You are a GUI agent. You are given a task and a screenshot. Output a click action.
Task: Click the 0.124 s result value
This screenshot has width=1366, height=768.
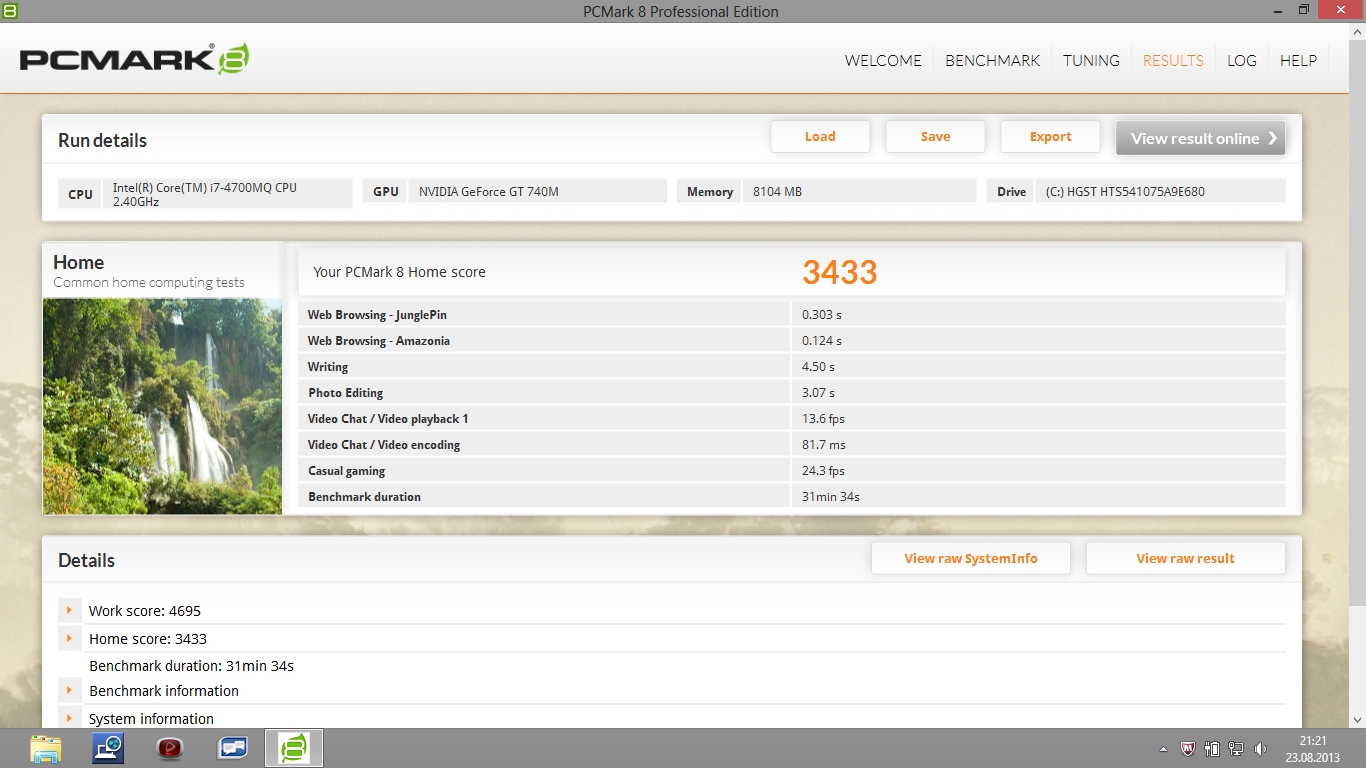pos(822,341)
